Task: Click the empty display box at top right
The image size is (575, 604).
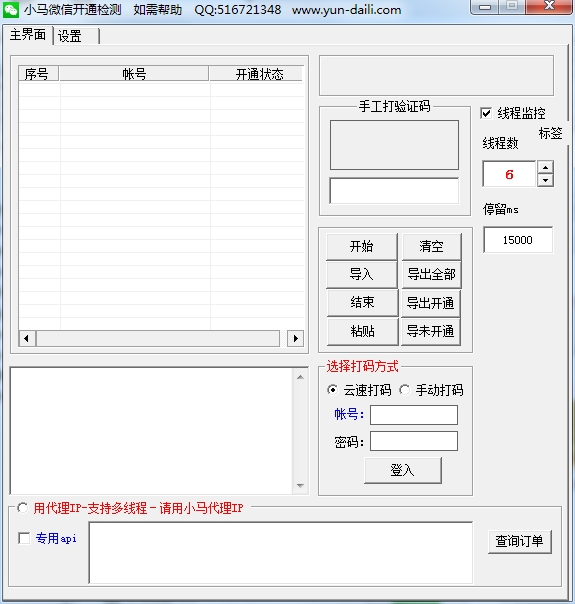Action: [x=436, y=76]
